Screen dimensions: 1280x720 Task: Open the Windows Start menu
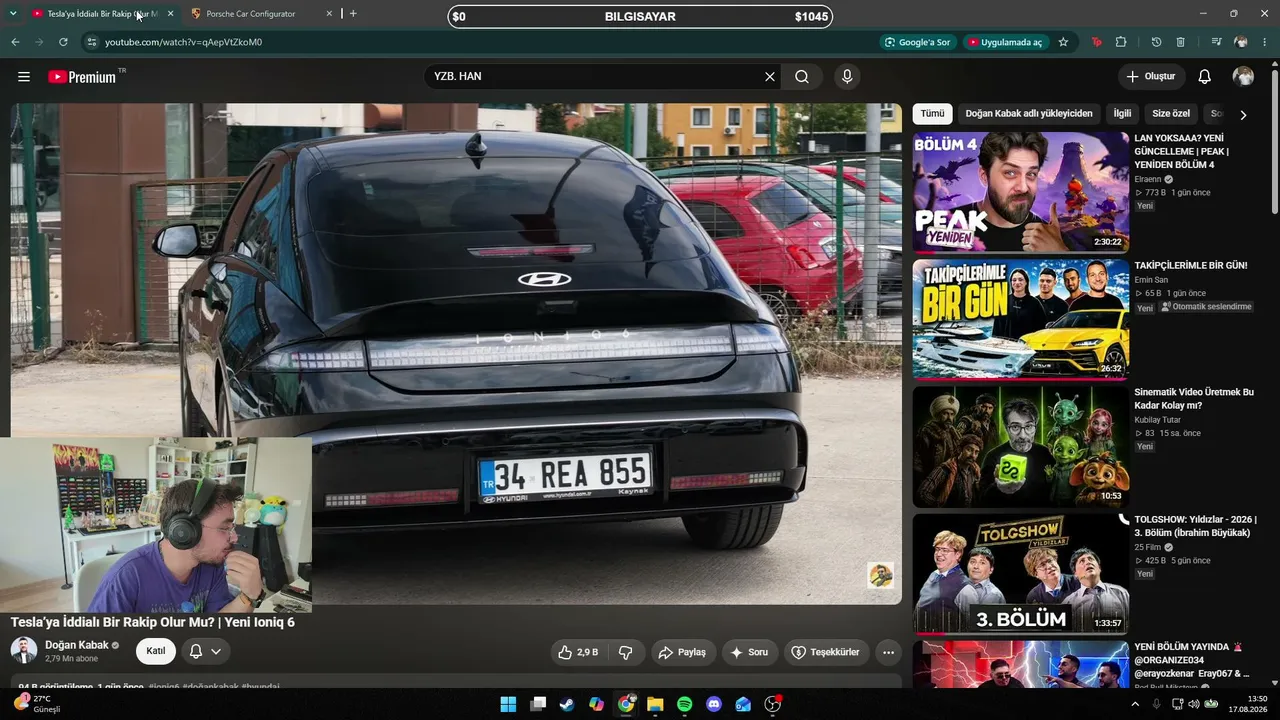coord(508,704)
